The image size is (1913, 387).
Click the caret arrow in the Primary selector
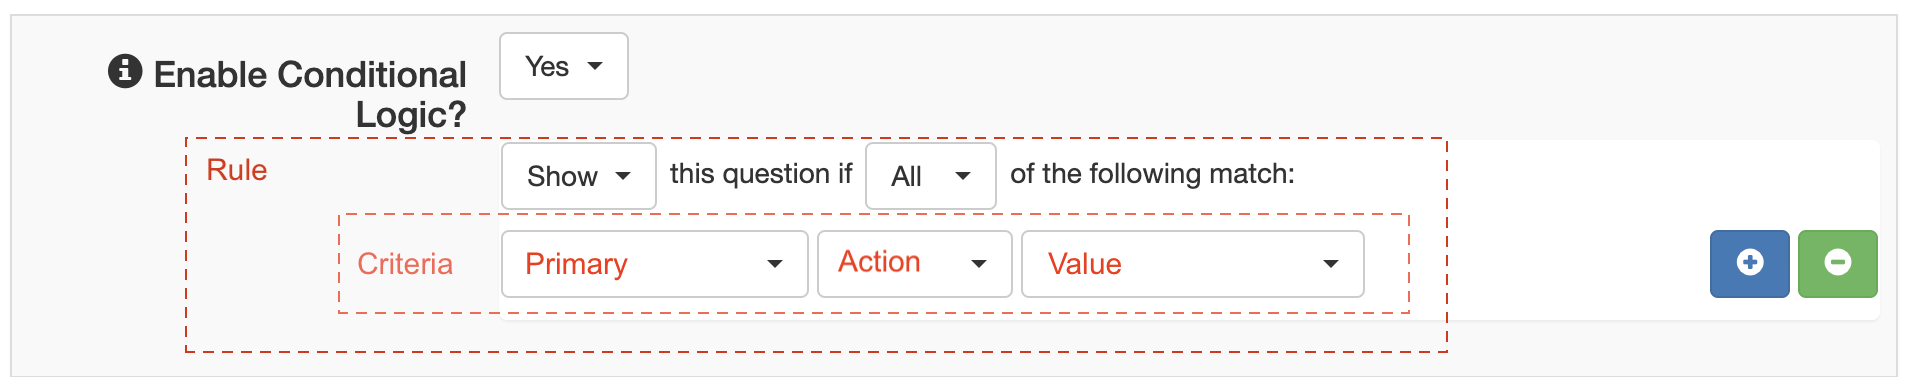tap(775, 264)
